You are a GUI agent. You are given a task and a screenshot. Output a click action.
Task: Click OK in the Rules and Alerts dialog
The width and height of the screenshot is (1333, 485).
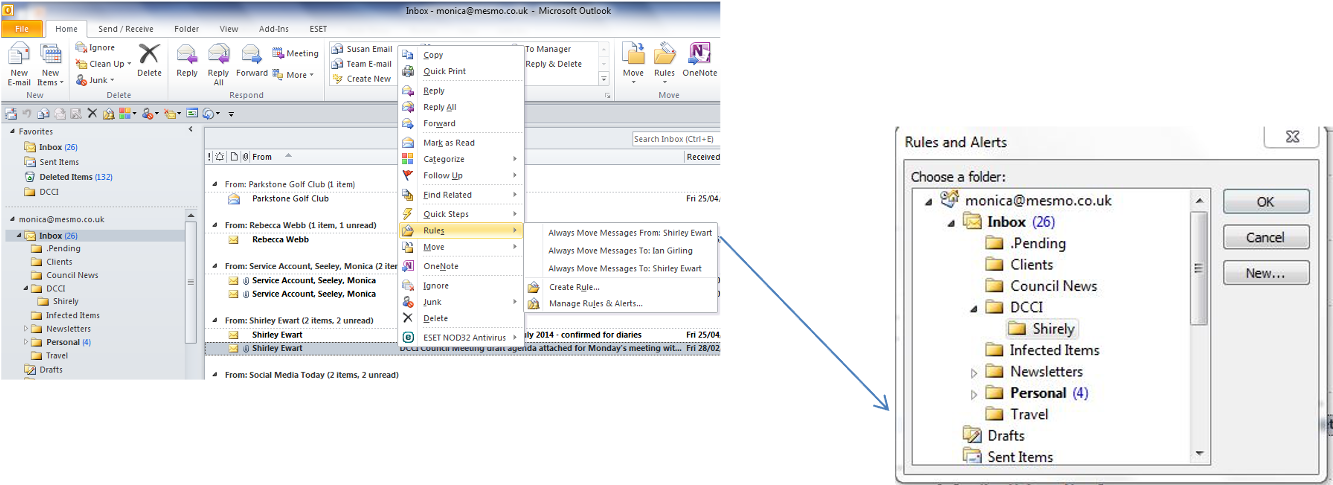click(x=1265, y=201)
